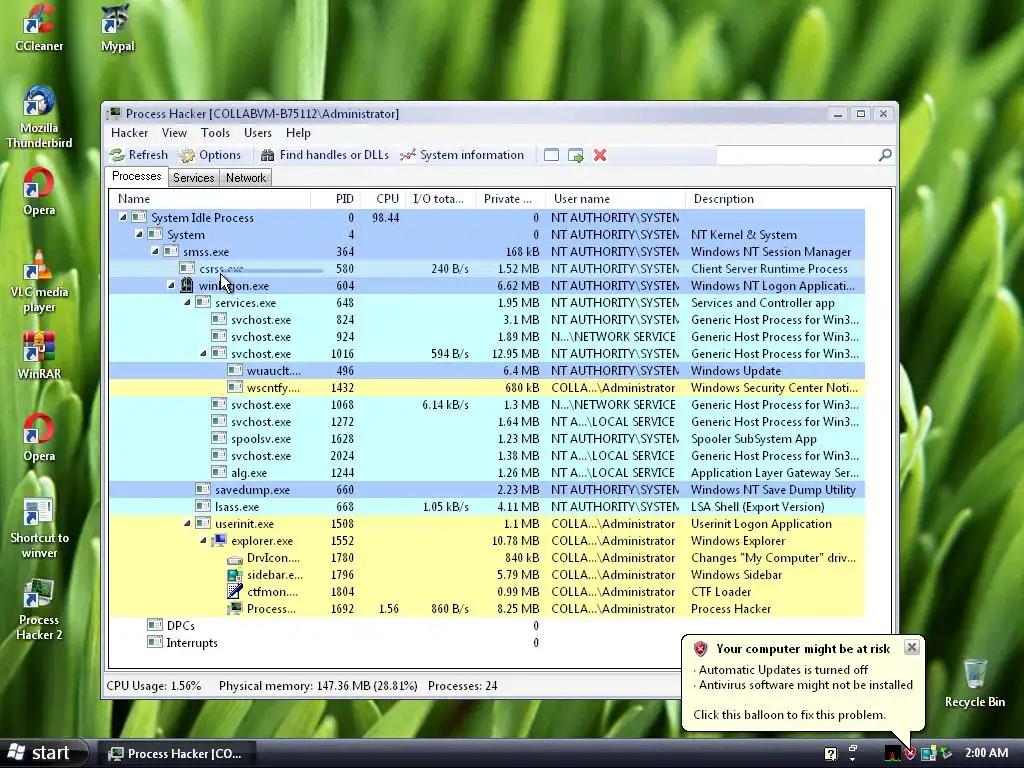Select the Process Hacker process icon
The image size is (1024, 768).
point(235,609)
